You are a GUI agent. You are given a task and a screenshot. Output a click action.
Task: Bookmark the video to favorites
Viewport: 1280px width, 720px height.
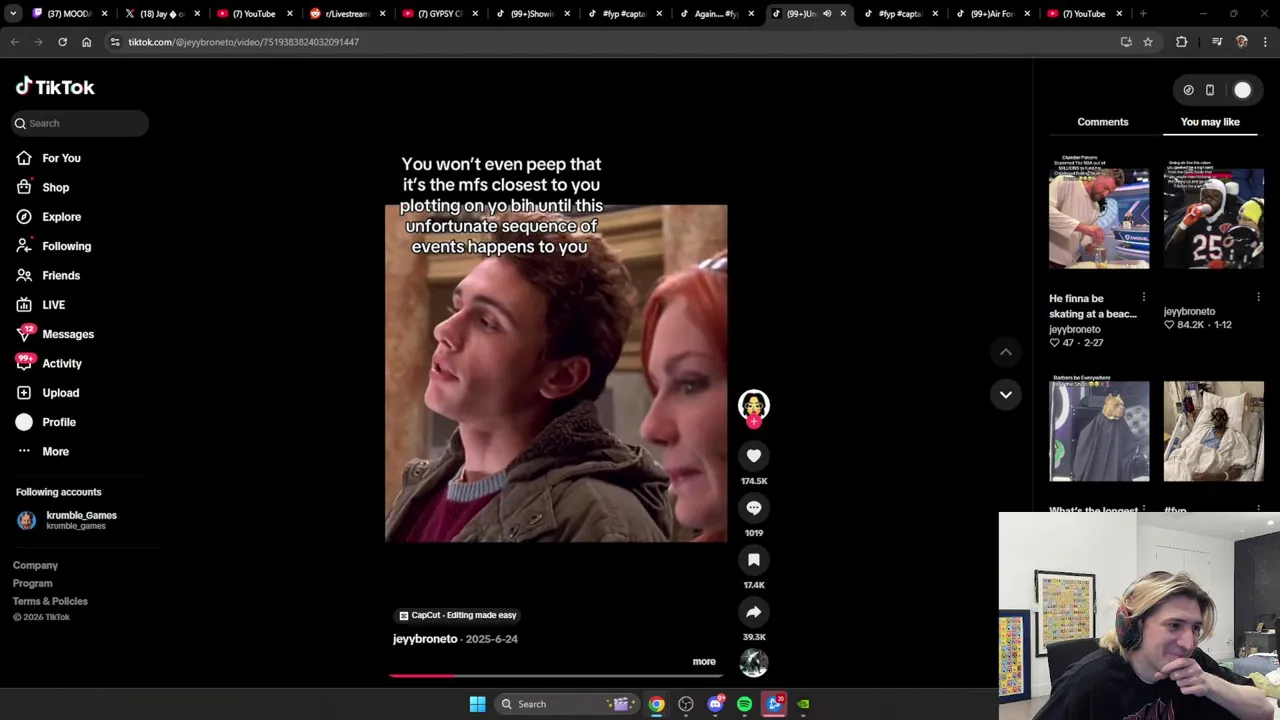754,560
